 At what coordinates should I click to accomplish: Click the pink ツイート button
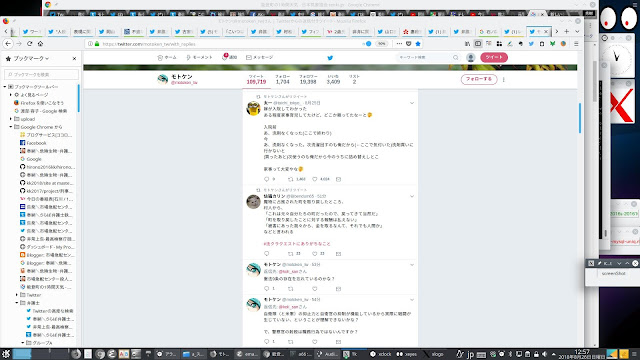pos(494,58)
